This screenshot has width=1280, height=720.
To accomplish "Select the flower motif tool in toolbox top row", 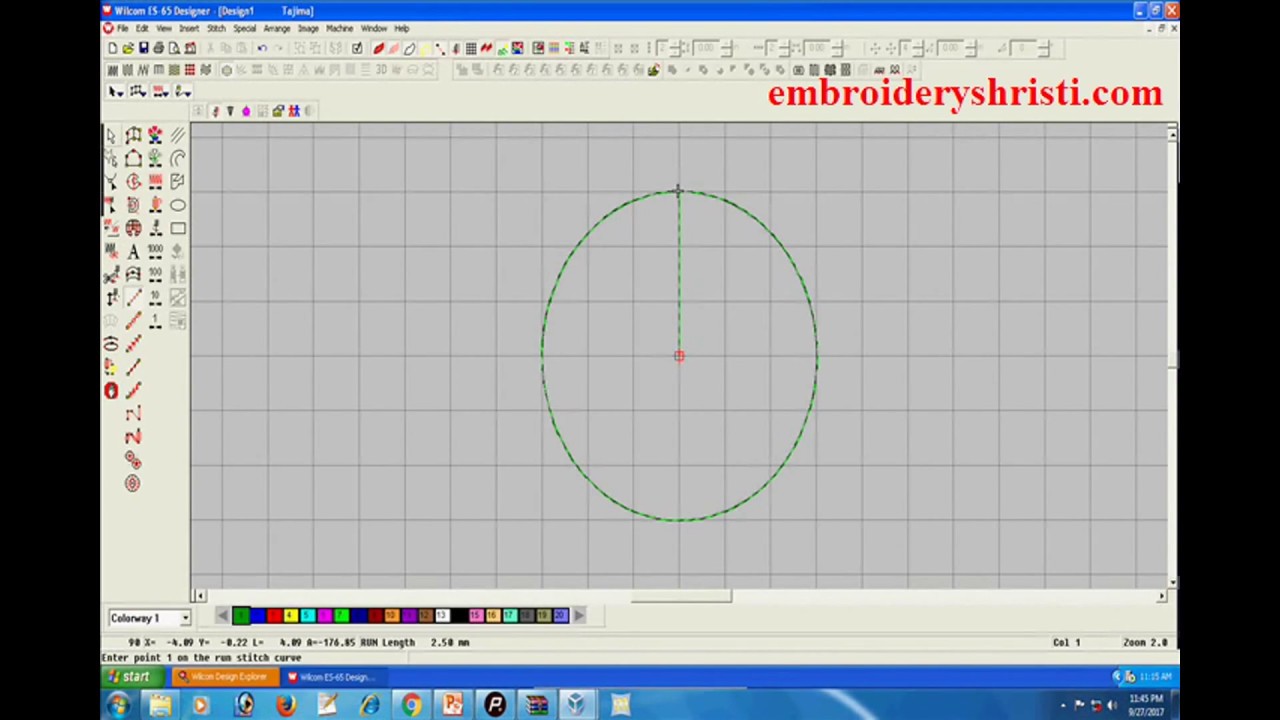I will pos(156,135).
